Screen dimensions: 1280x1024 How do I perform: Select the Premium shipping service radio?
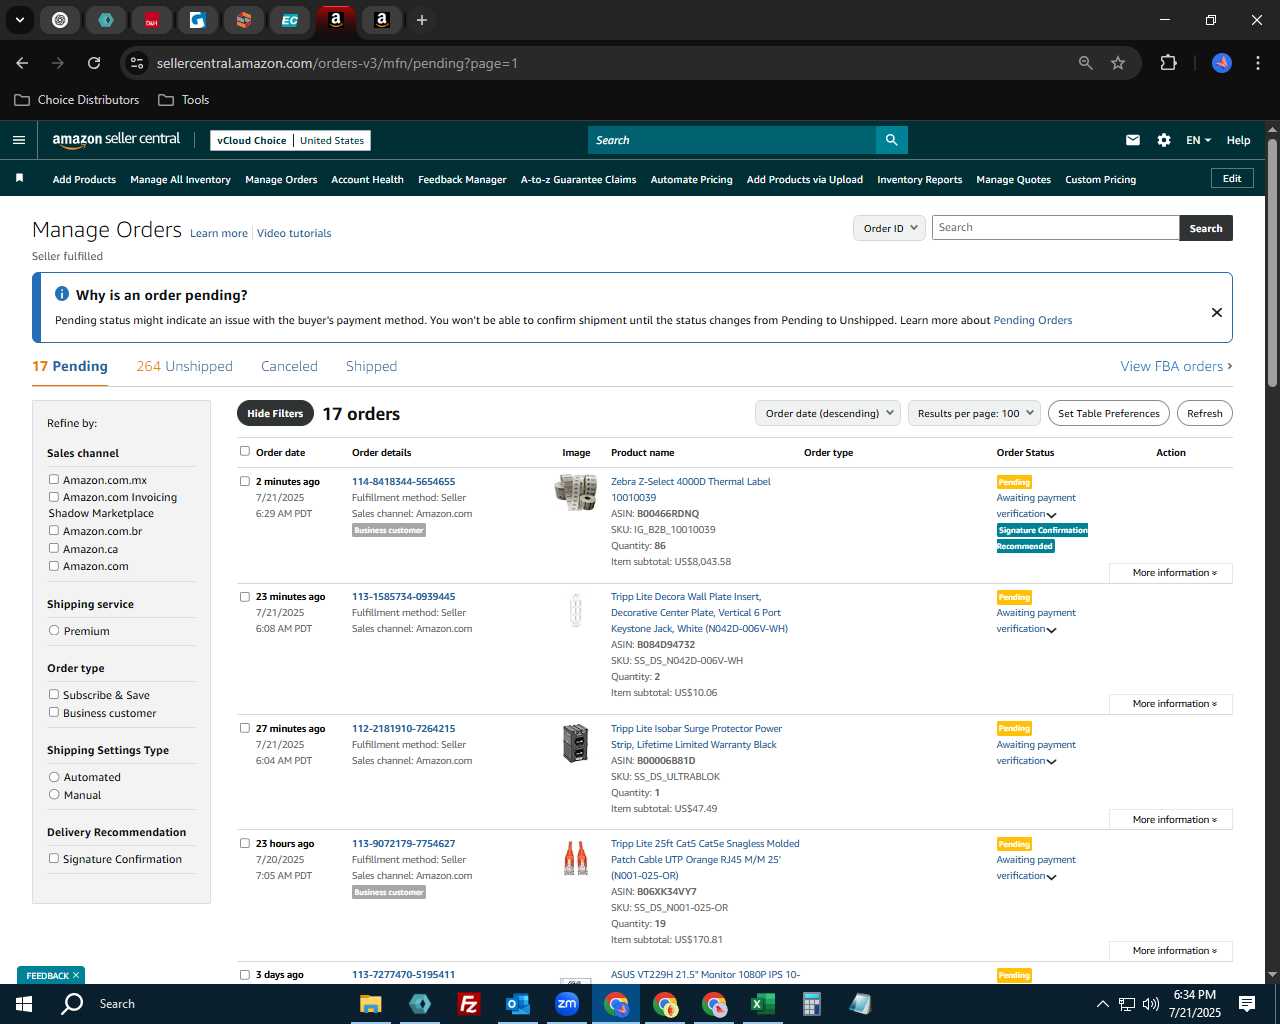click(54, 630)
